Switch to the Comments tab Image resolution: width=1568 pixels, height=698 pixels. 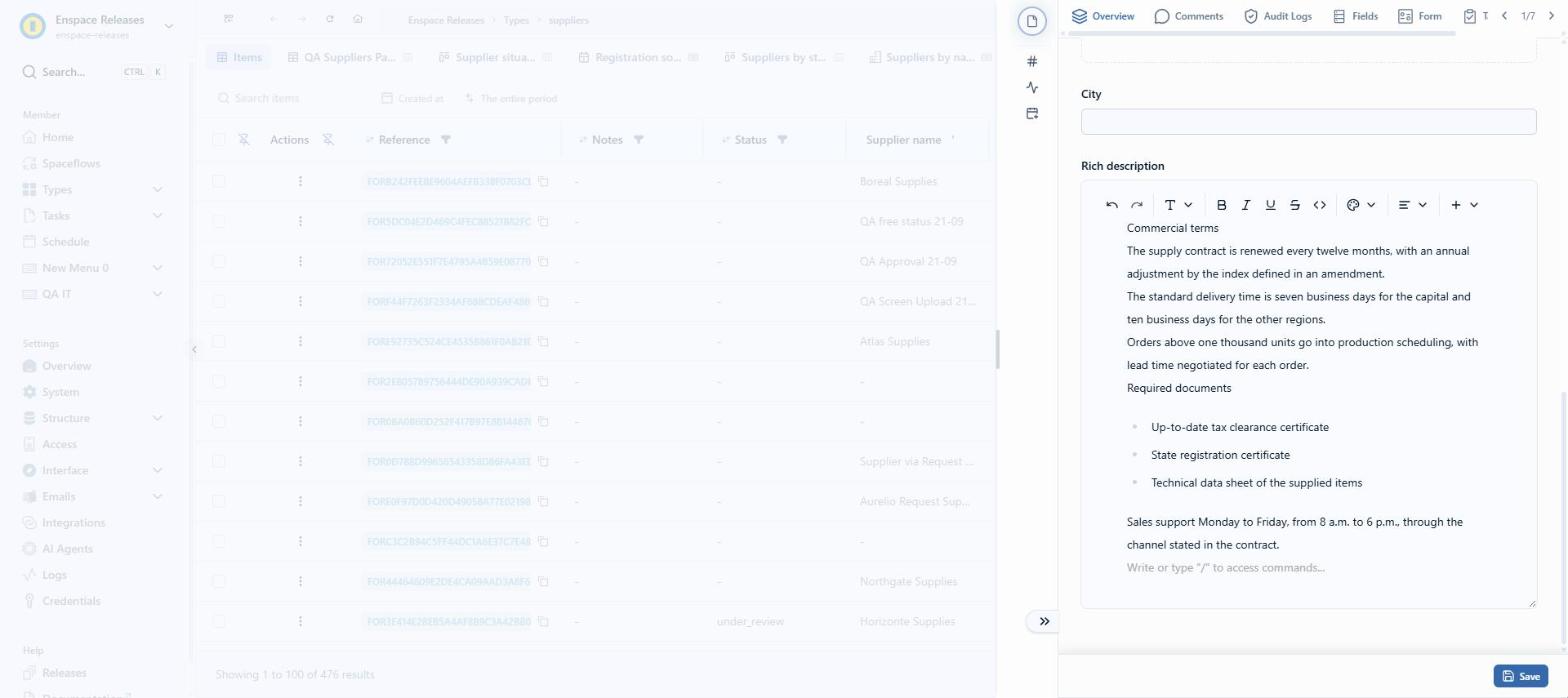pyautogui.click(x=1189, y=16)
